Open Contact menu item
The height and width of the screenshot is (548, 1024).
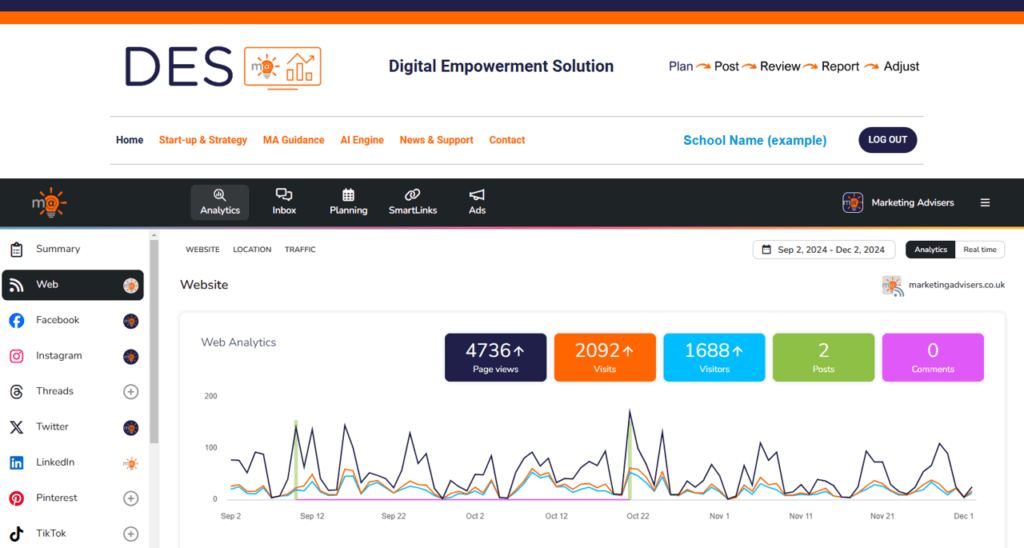click(x=507, y=140)
